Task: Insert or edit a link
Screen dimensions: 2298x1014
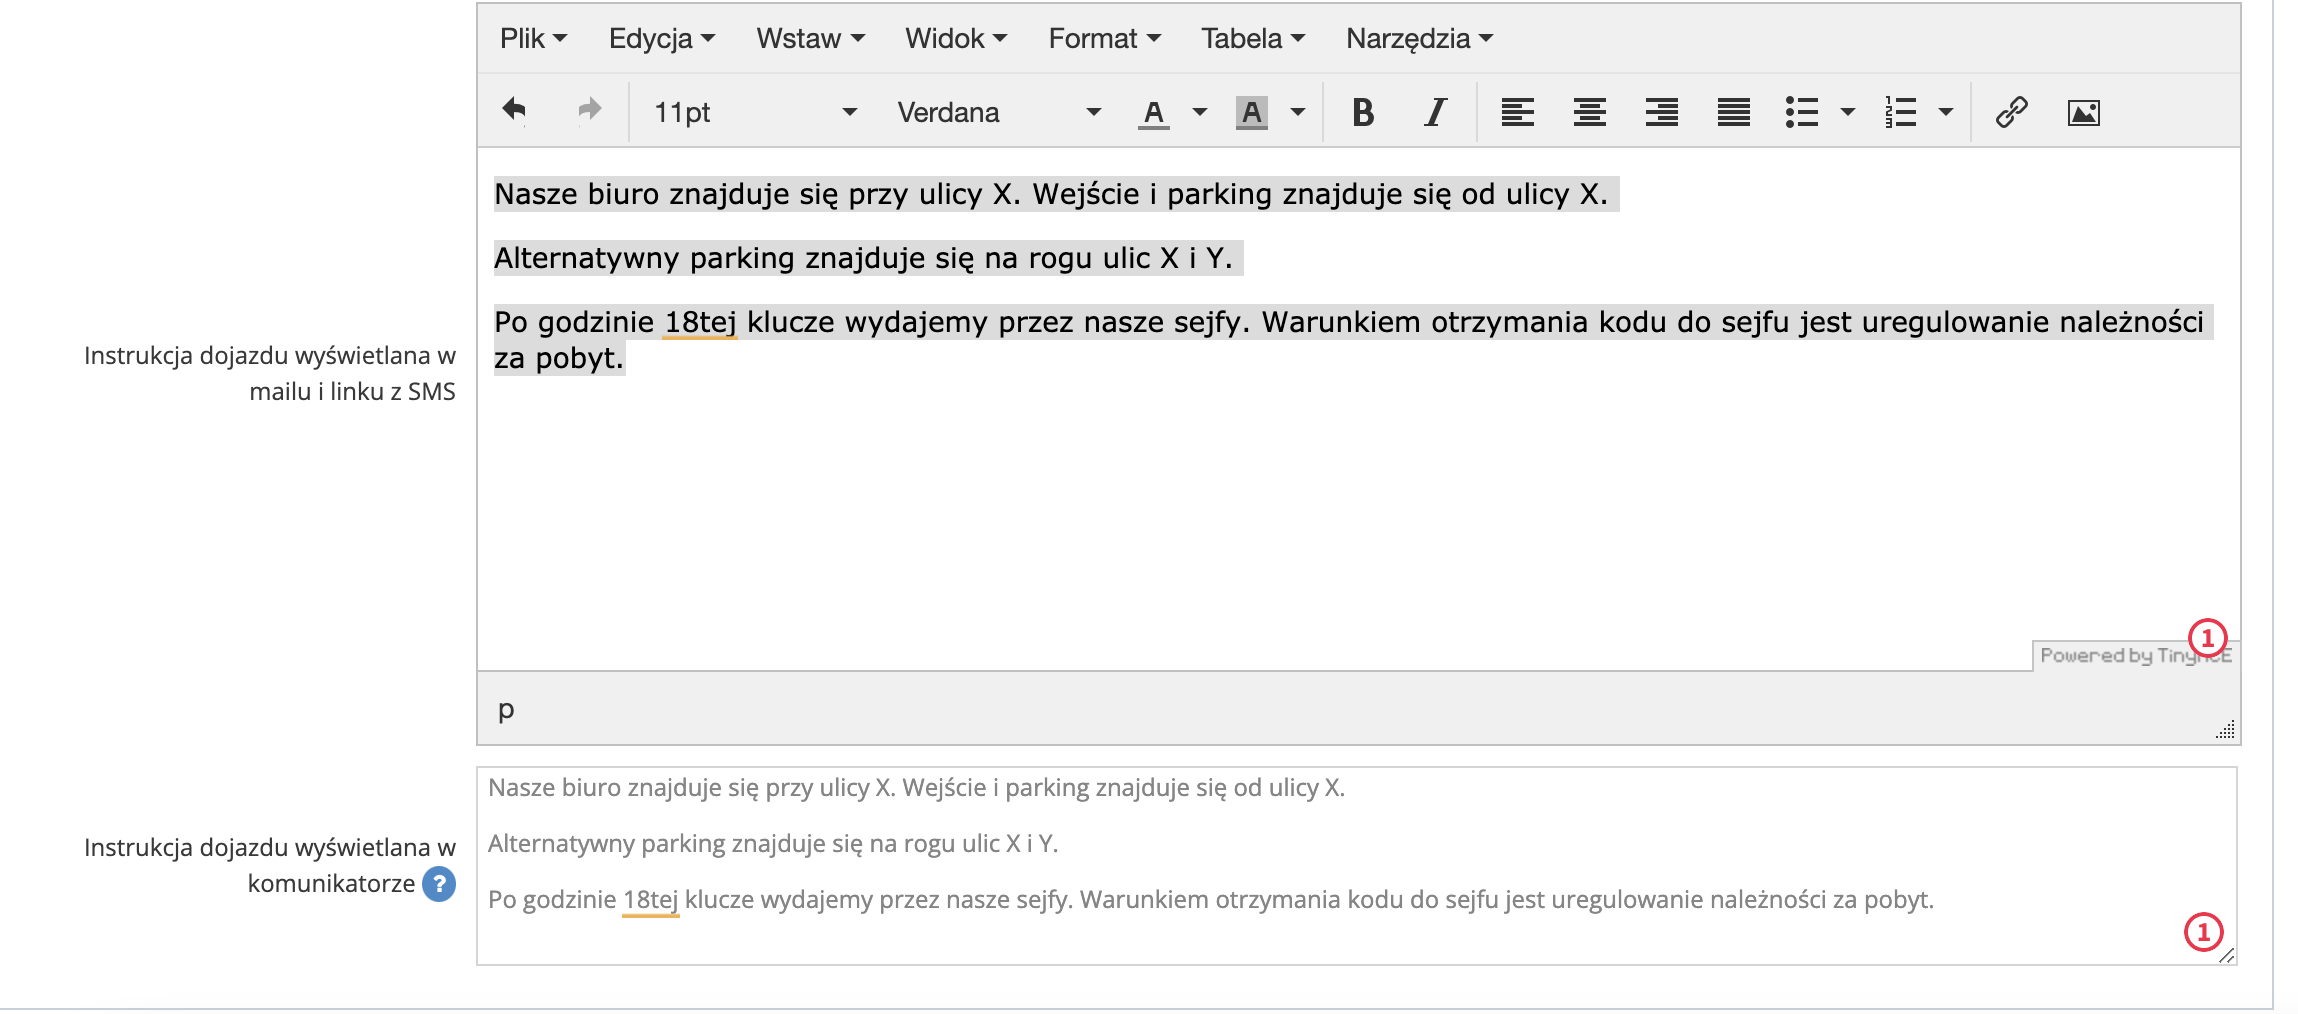Action: pos(2011,112)
